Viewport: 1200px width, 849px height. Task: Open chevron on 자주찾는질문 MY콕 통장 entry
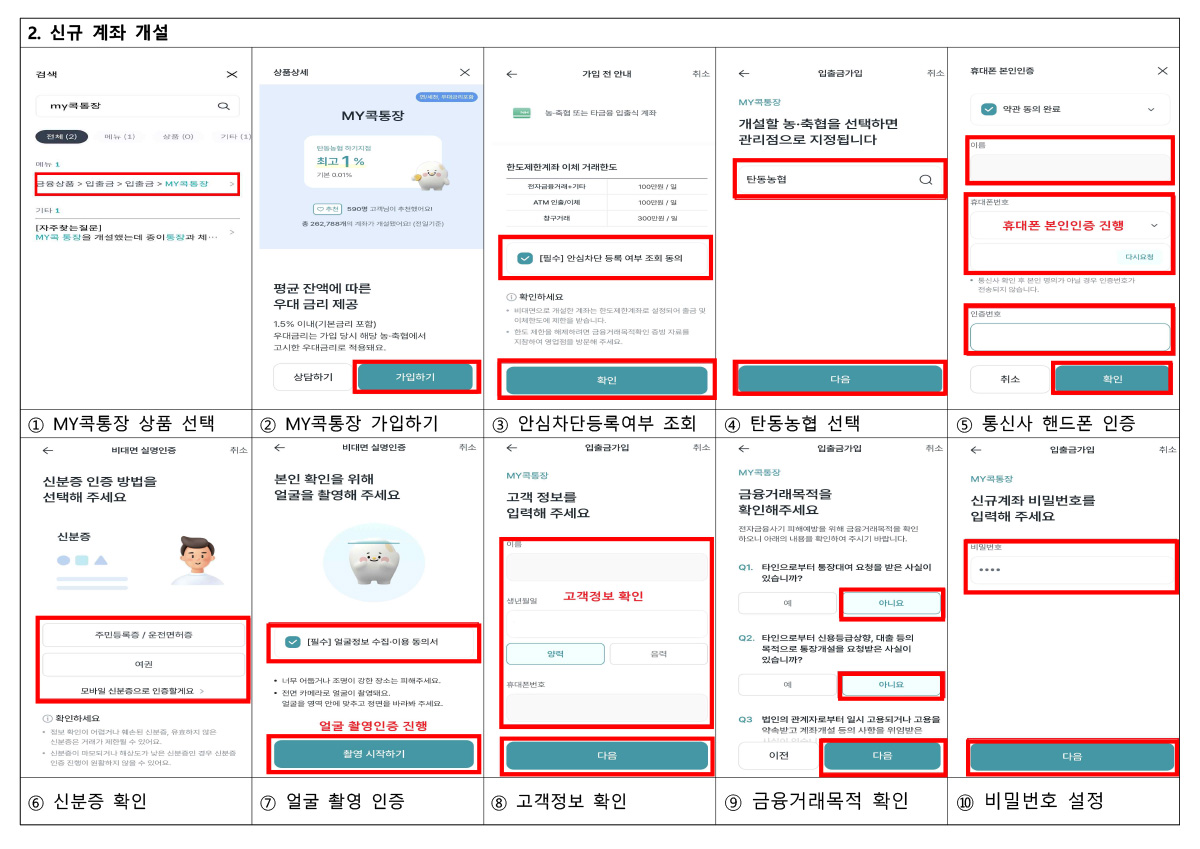coord(232,232)
